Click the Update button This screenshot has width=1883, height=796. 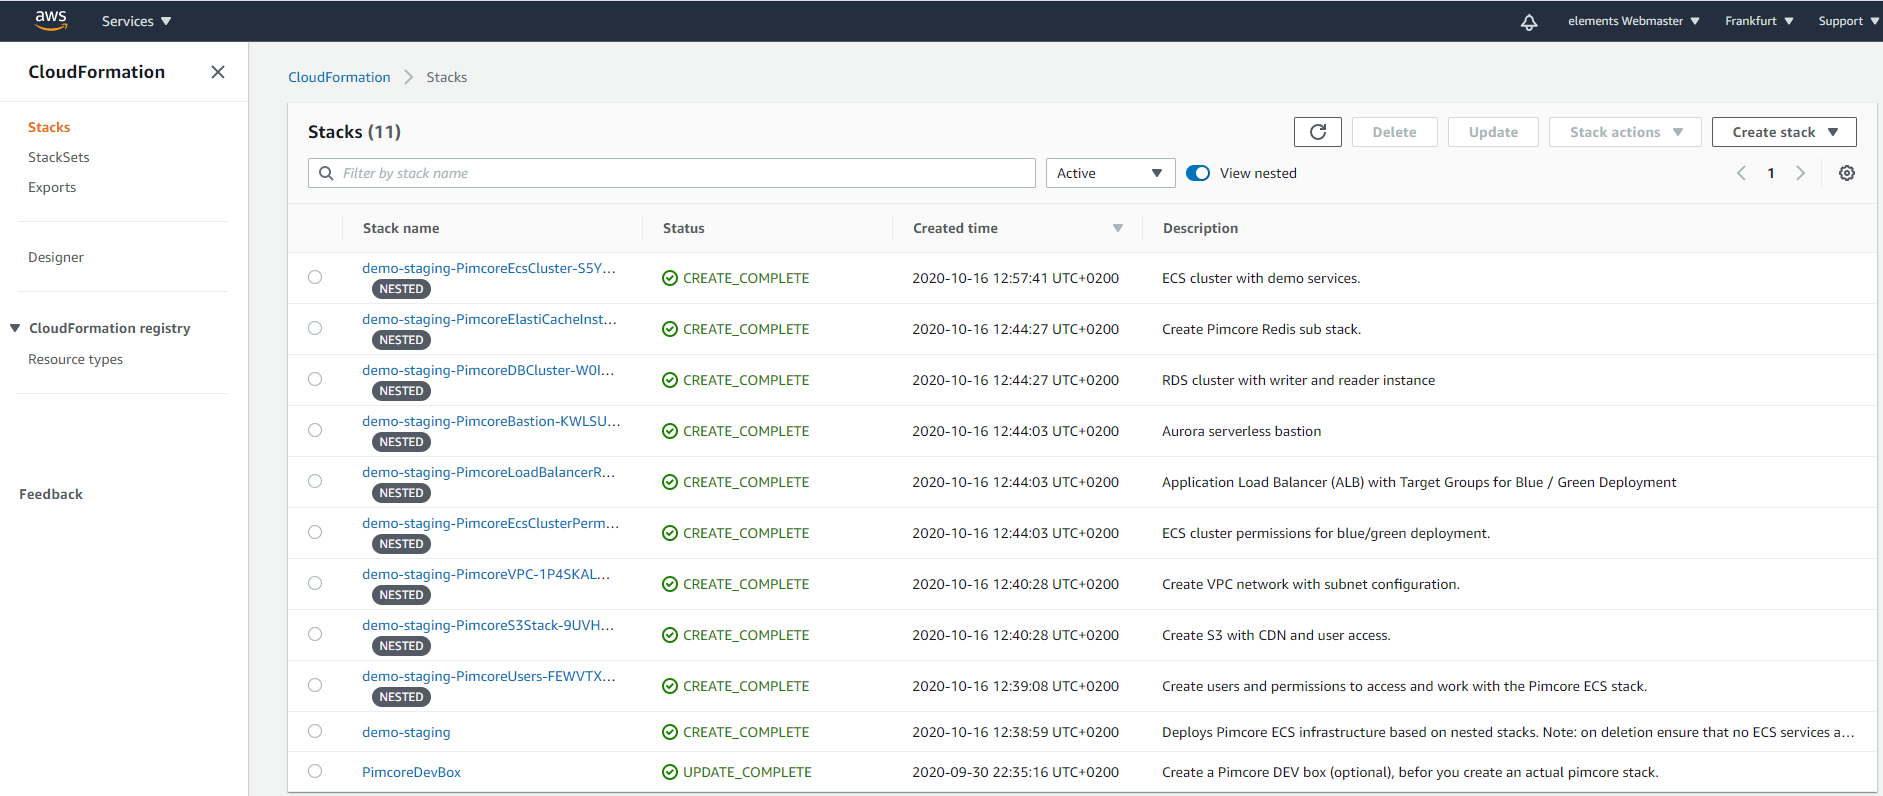[x=1493, y=132]
